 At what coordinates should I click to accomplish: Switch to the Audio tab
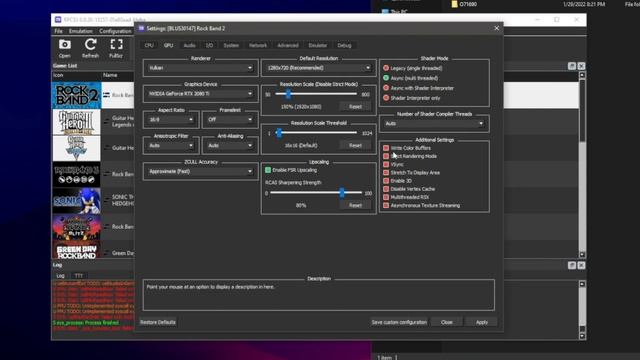pyautogui.click(x=189, y=45)
